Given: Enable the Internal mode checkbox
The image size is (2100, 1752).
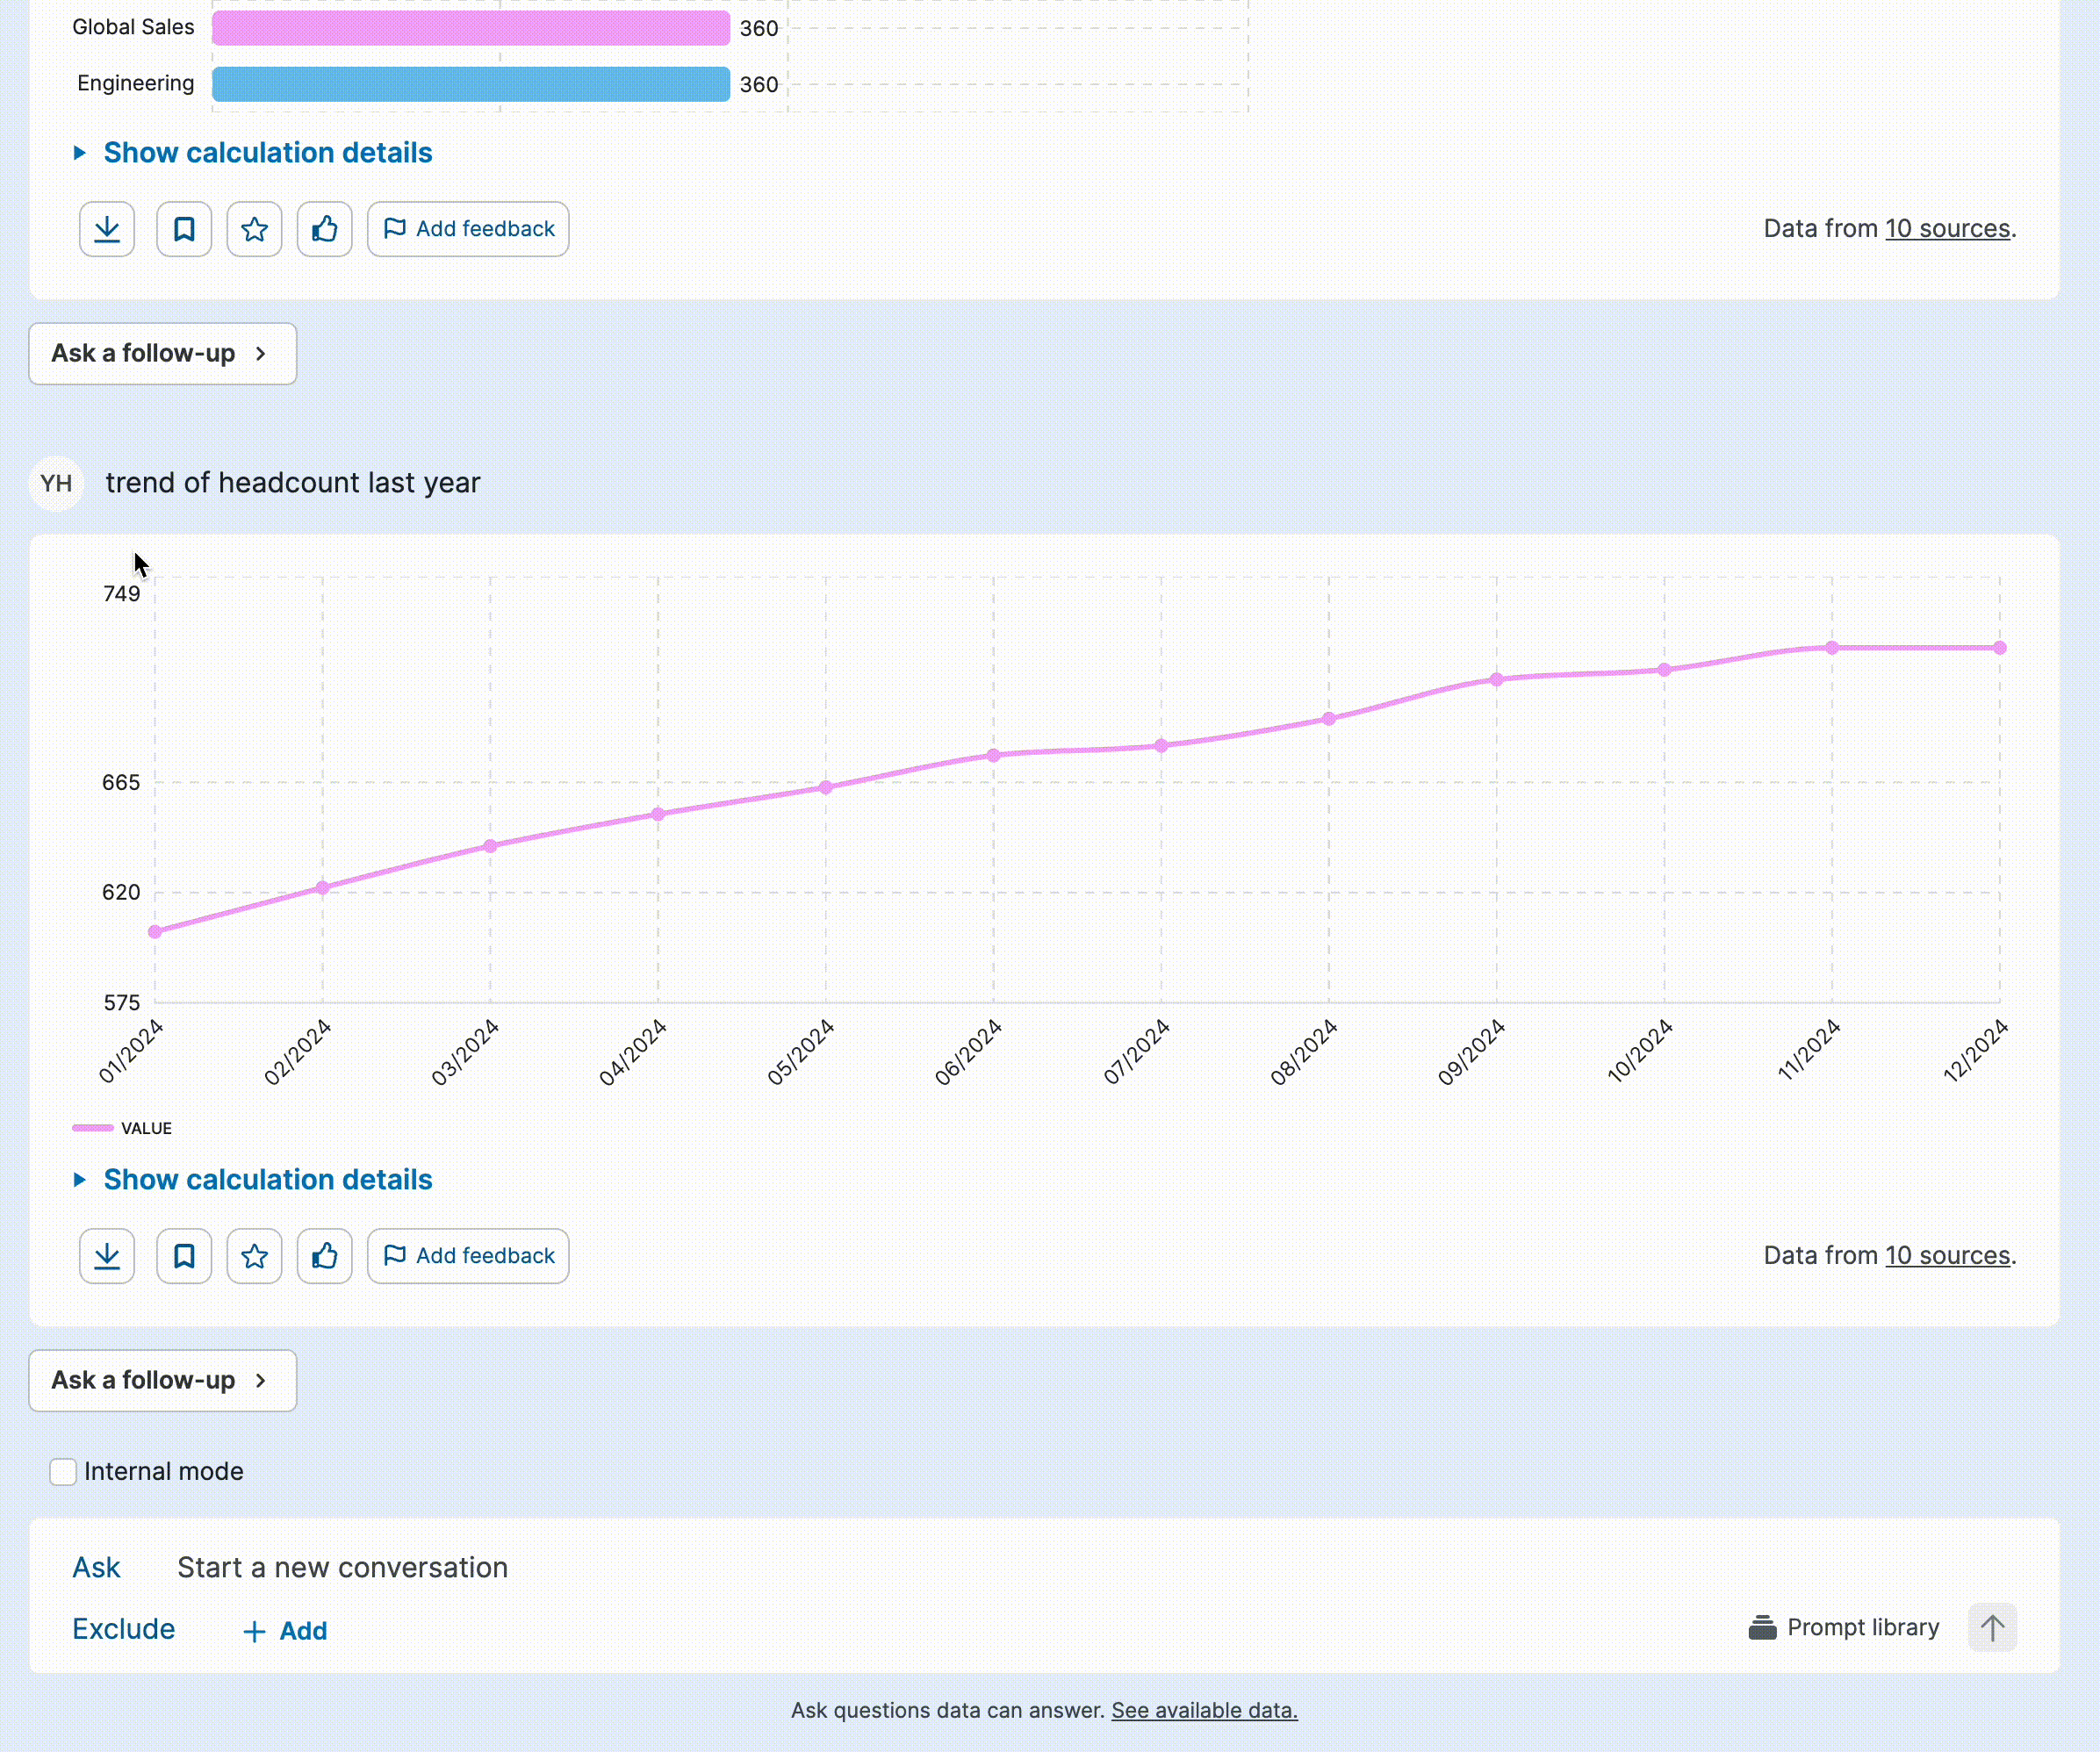Looking at the screenshot, I should click(x=63, y=1472).
